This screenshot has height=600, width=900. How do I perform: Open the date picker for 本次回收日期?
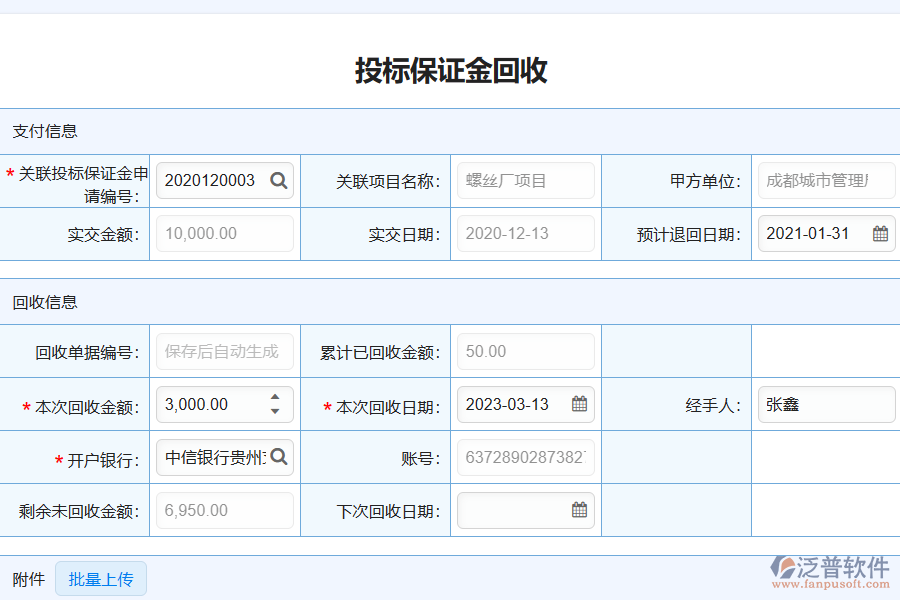click(x=580, y=404)
